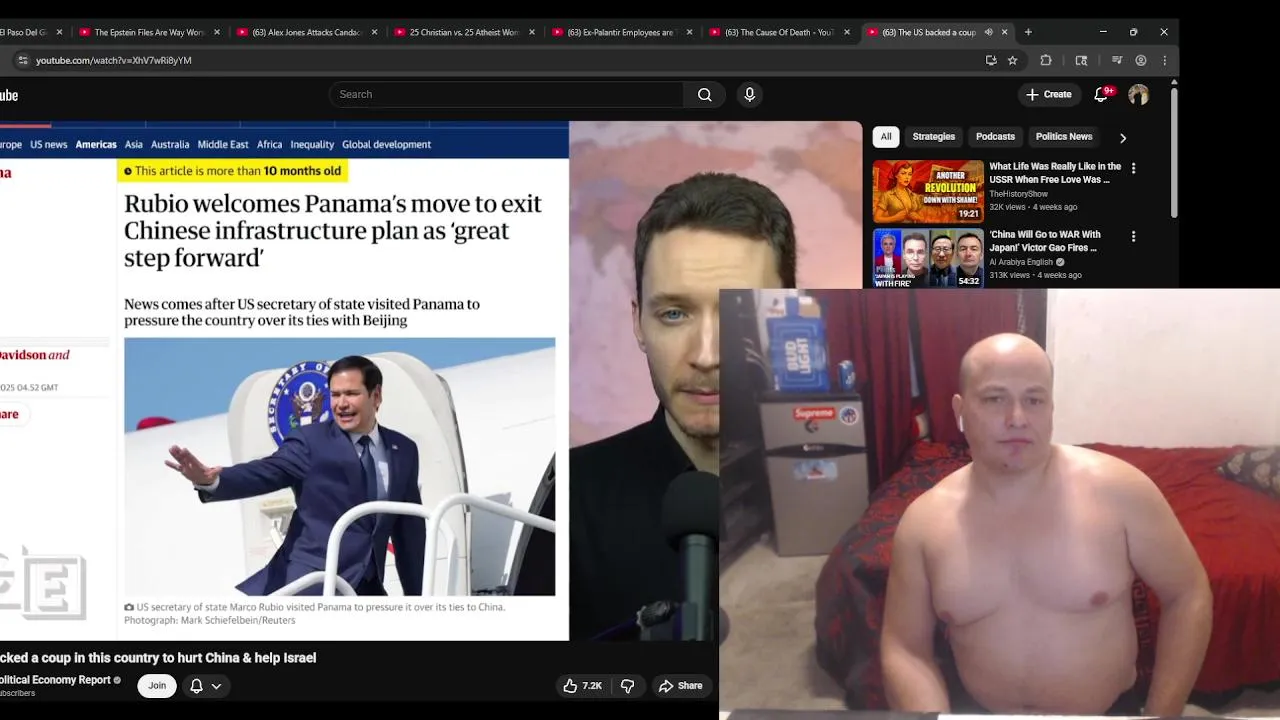
Task: View site information icon beside the URL
Action: click(x=22, y=60)
